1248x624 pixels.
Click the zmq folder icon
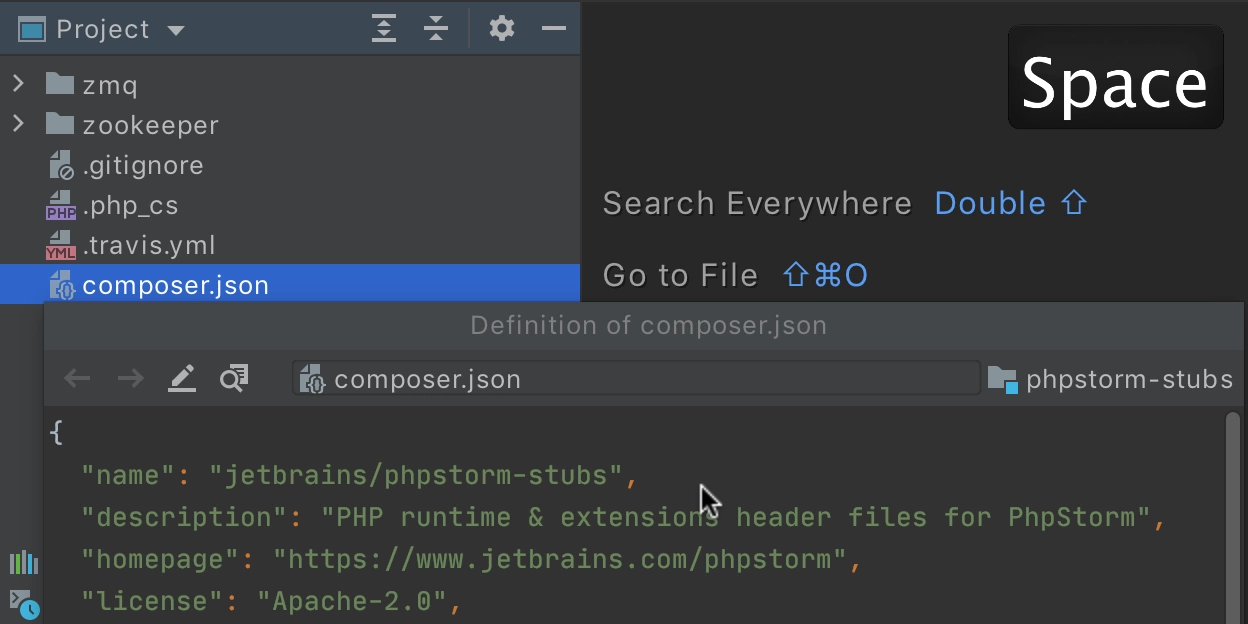pos(60,84)
